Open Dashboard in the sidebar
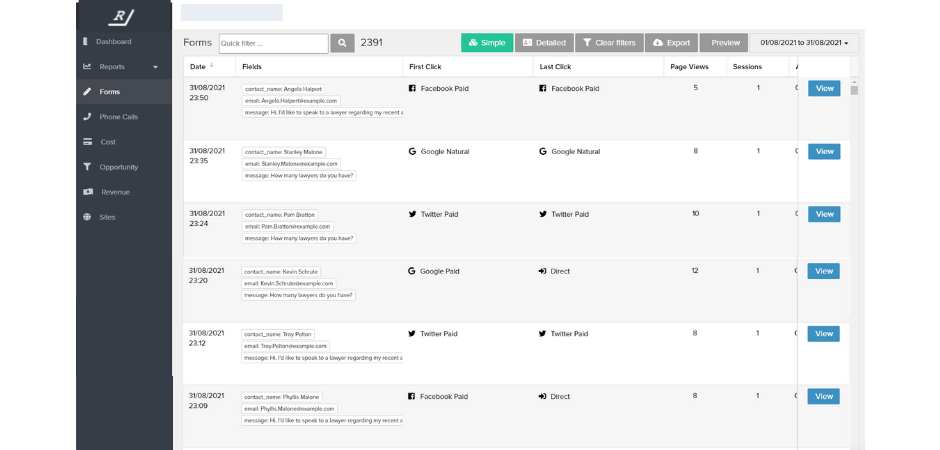 tap(112, 42)
